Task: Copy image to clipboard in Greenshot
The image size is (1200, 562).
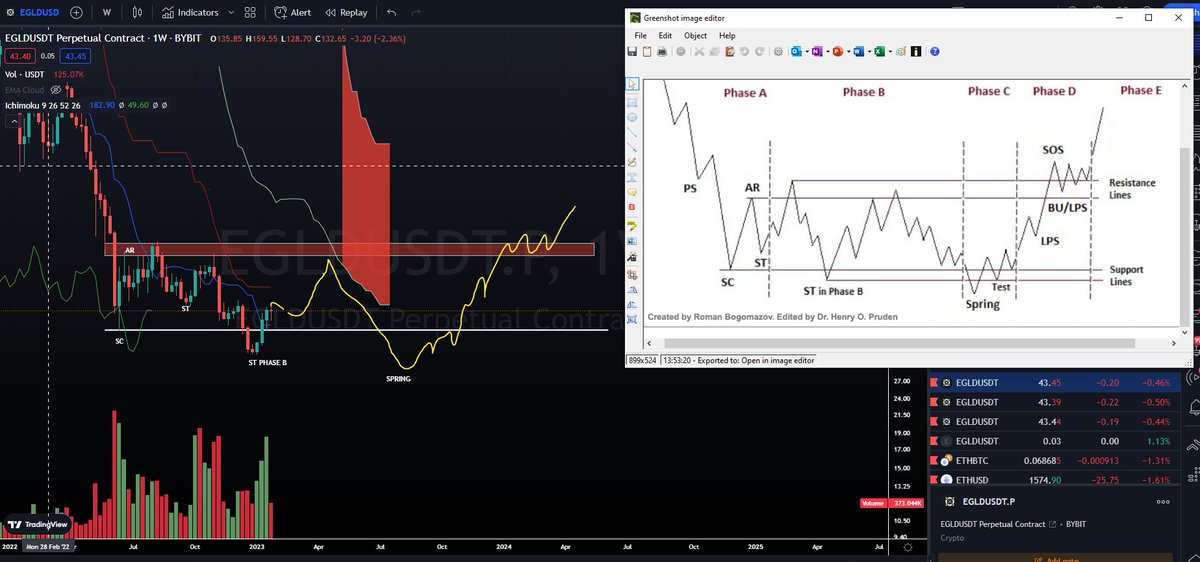Action: pyautogui.click(x=647, y=51)
